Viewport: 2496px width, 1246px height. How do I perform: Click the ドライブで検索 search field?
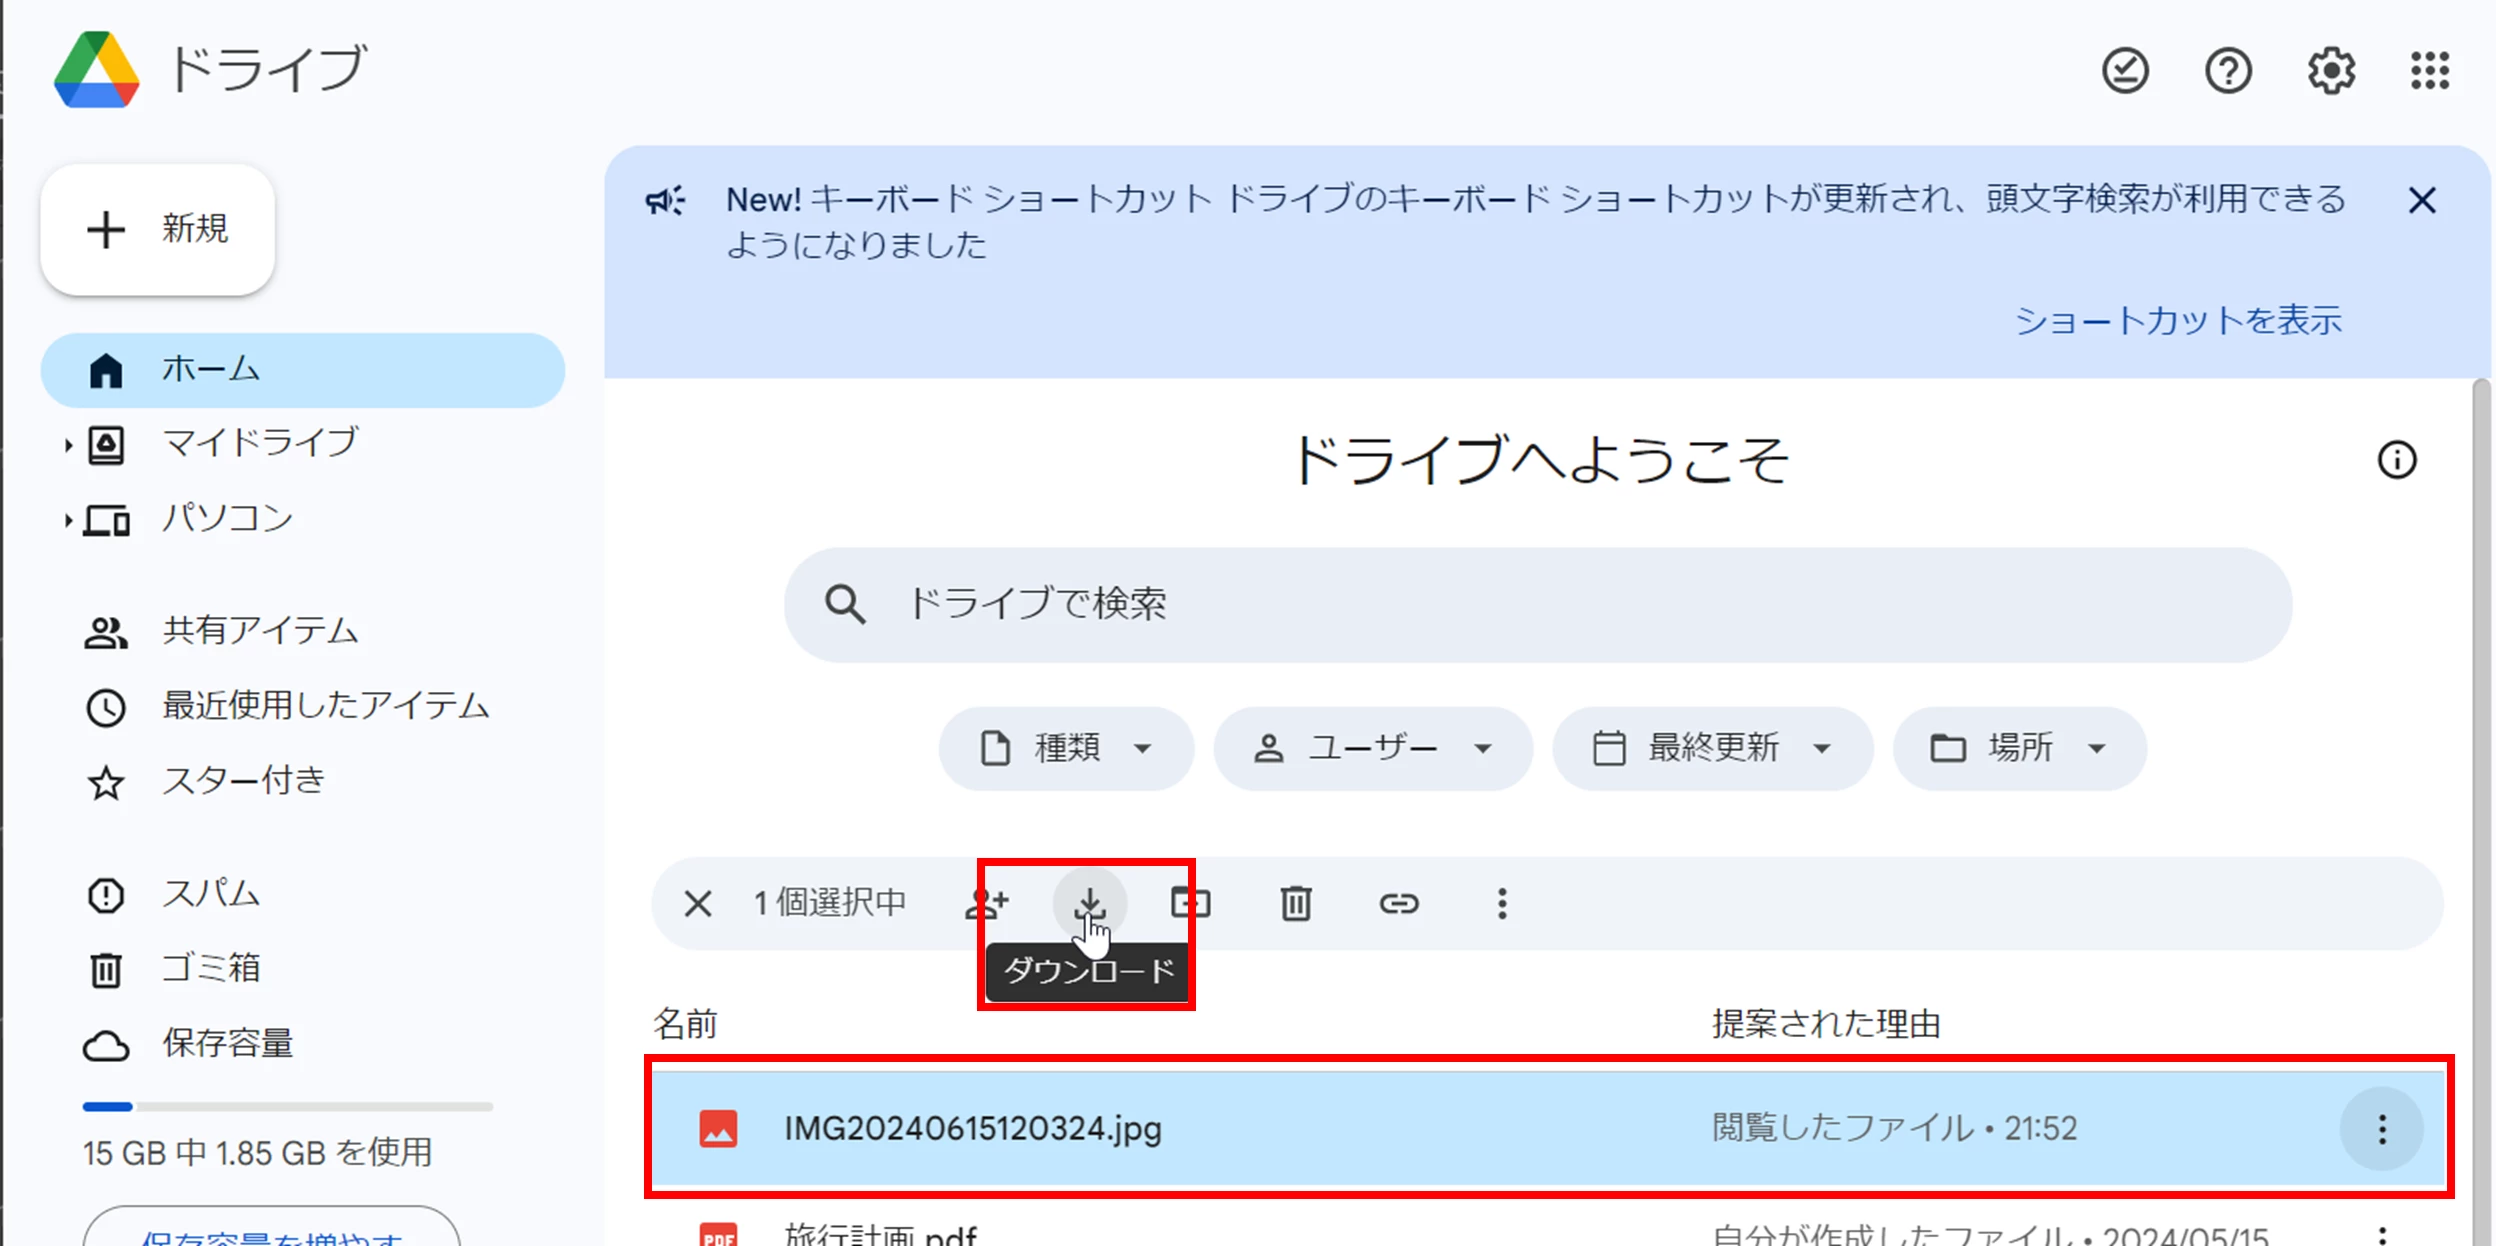[x=1537, y=604]
